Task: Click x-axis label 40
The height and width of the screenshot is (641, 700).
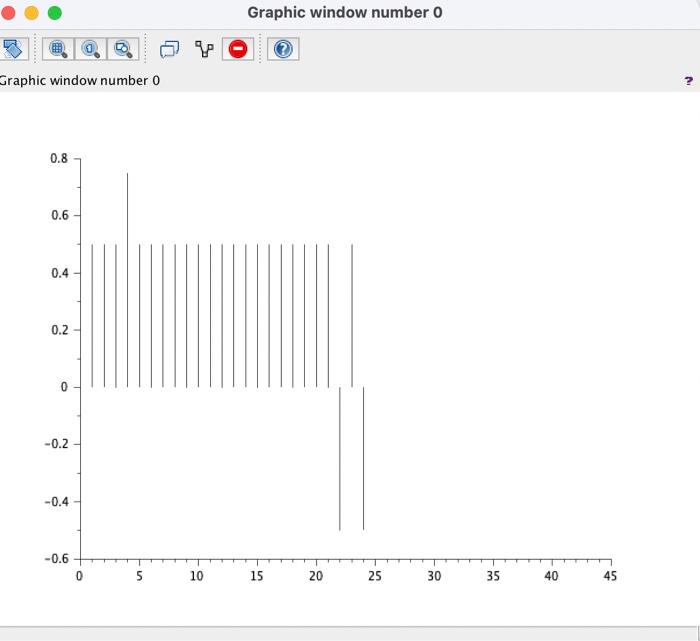Action: coord(551,576)
